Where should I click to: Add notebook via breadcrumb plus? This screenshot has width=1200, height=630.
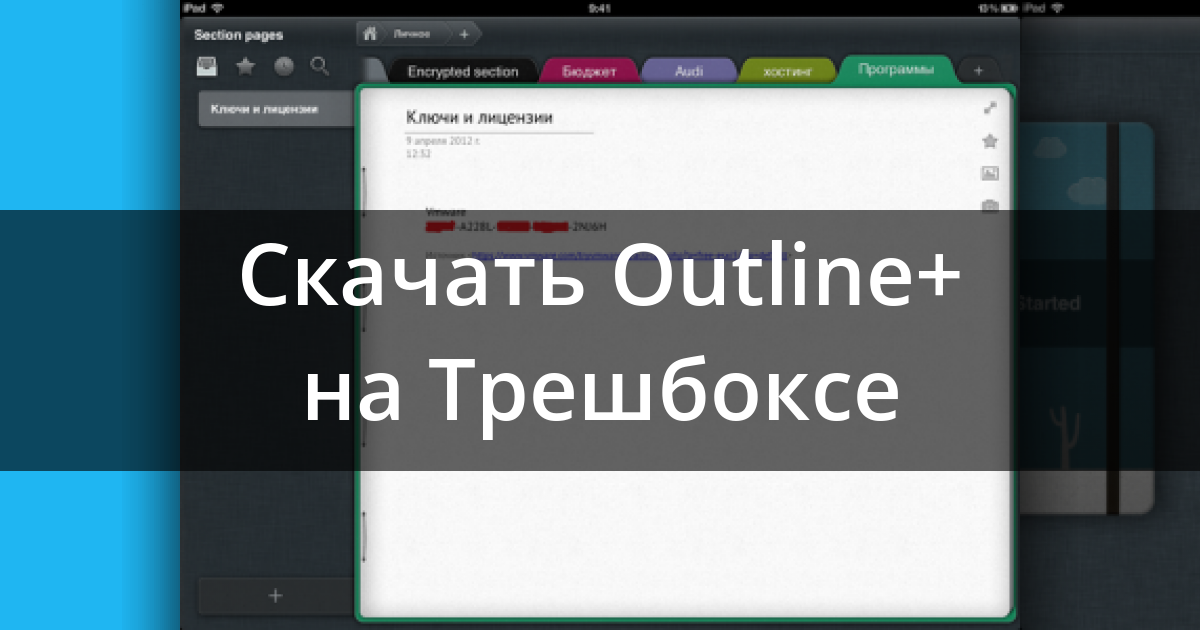pyautogui.click(x=463, y=33)
